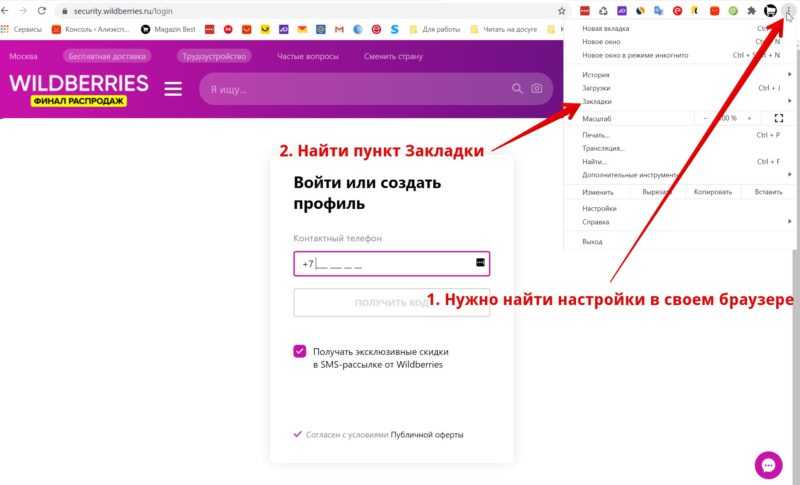Open the hamburger catalog menu
The width and height of the screenshot is (800, 485).
pos(173,89)
